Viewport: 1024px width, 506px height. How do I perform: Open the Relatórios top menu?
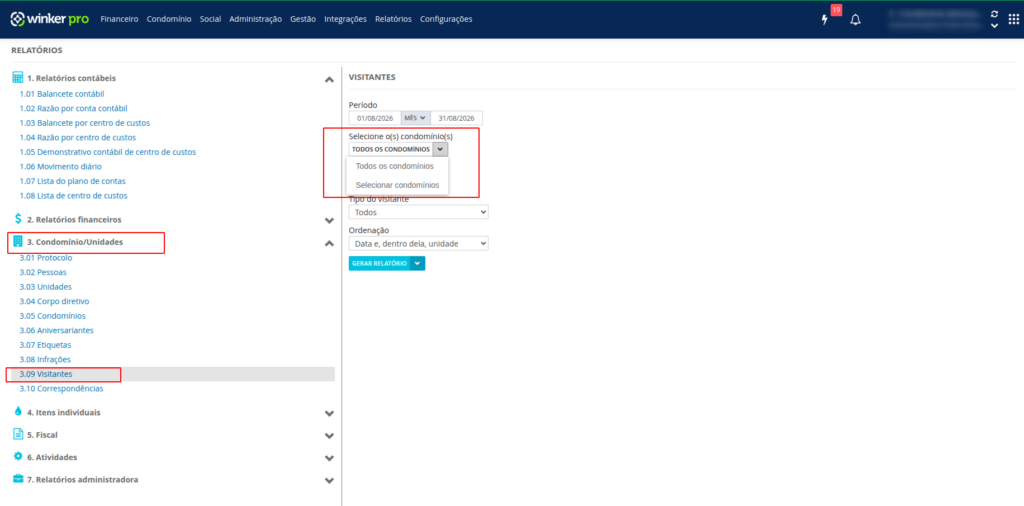pos(393,19)
